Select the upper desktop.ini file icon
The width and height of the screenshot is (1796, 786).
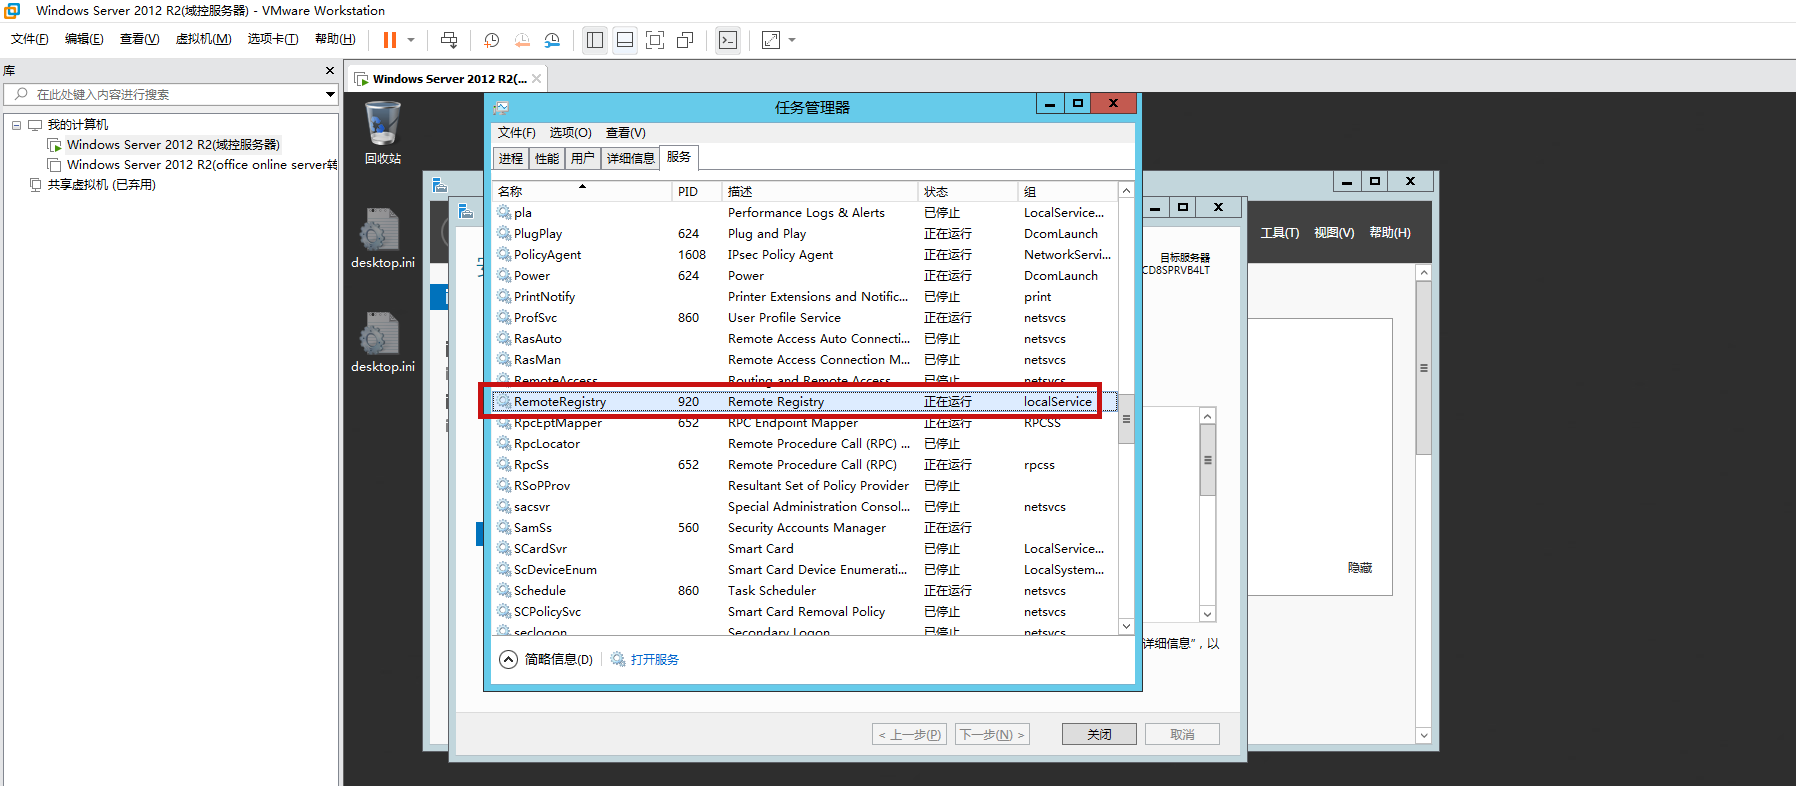coord(383,239)
